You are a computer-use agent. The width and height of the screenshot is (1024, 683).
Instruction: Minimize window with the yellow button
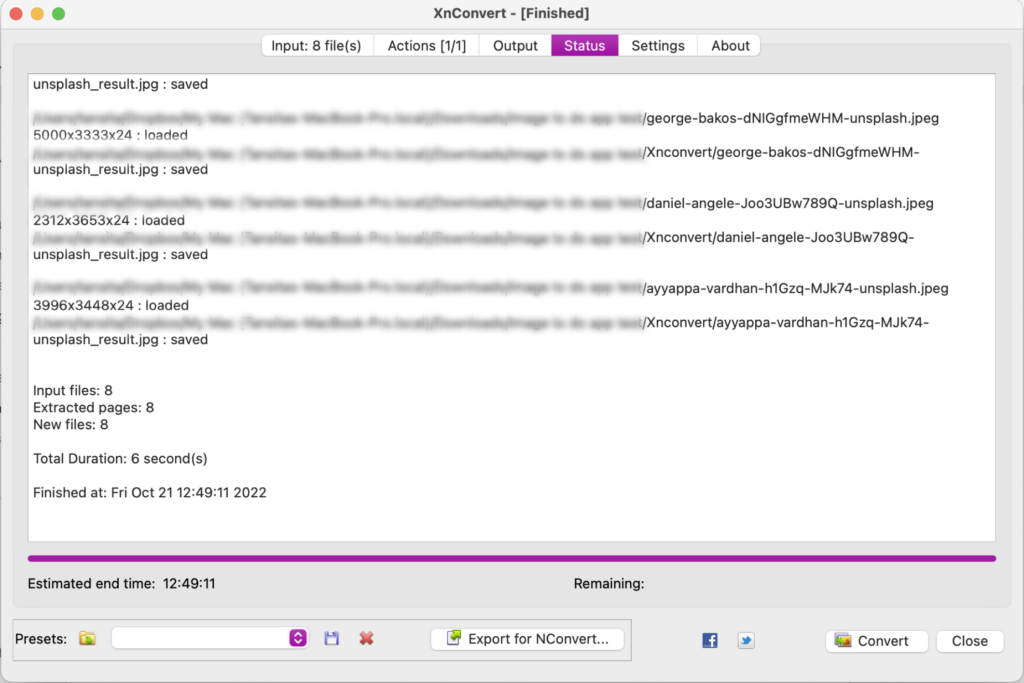(37, 14)
